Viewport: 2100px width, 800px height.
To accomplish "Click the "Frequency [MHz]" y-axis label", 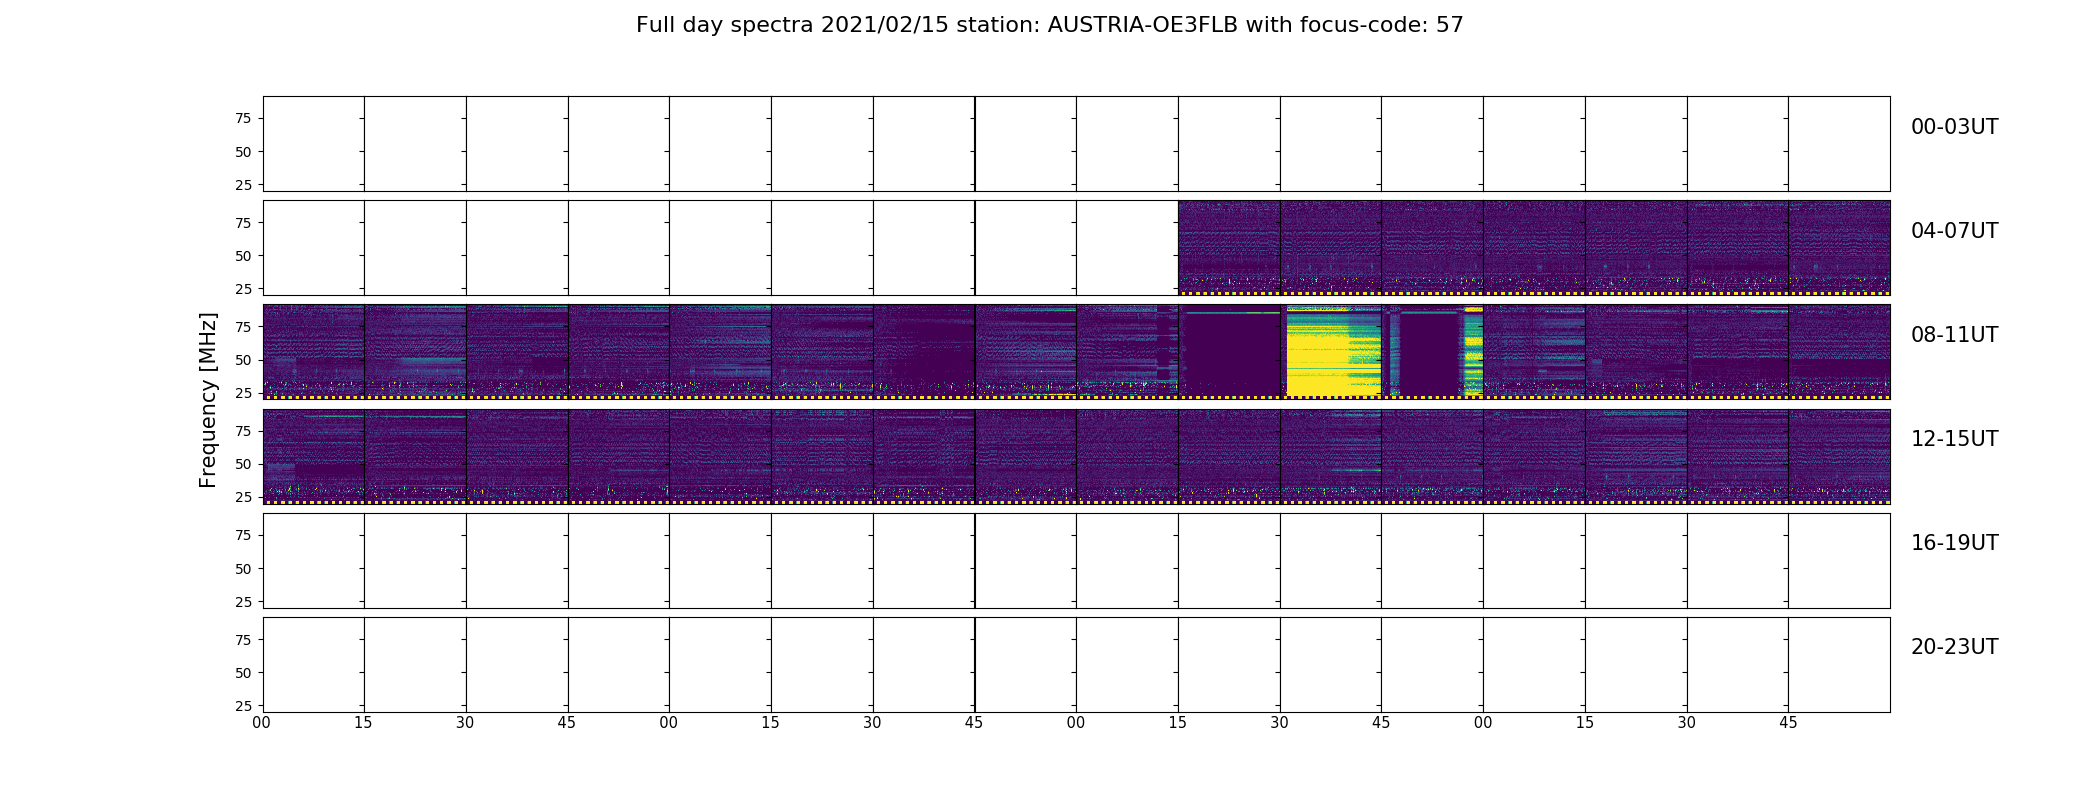I will [208, 400].
